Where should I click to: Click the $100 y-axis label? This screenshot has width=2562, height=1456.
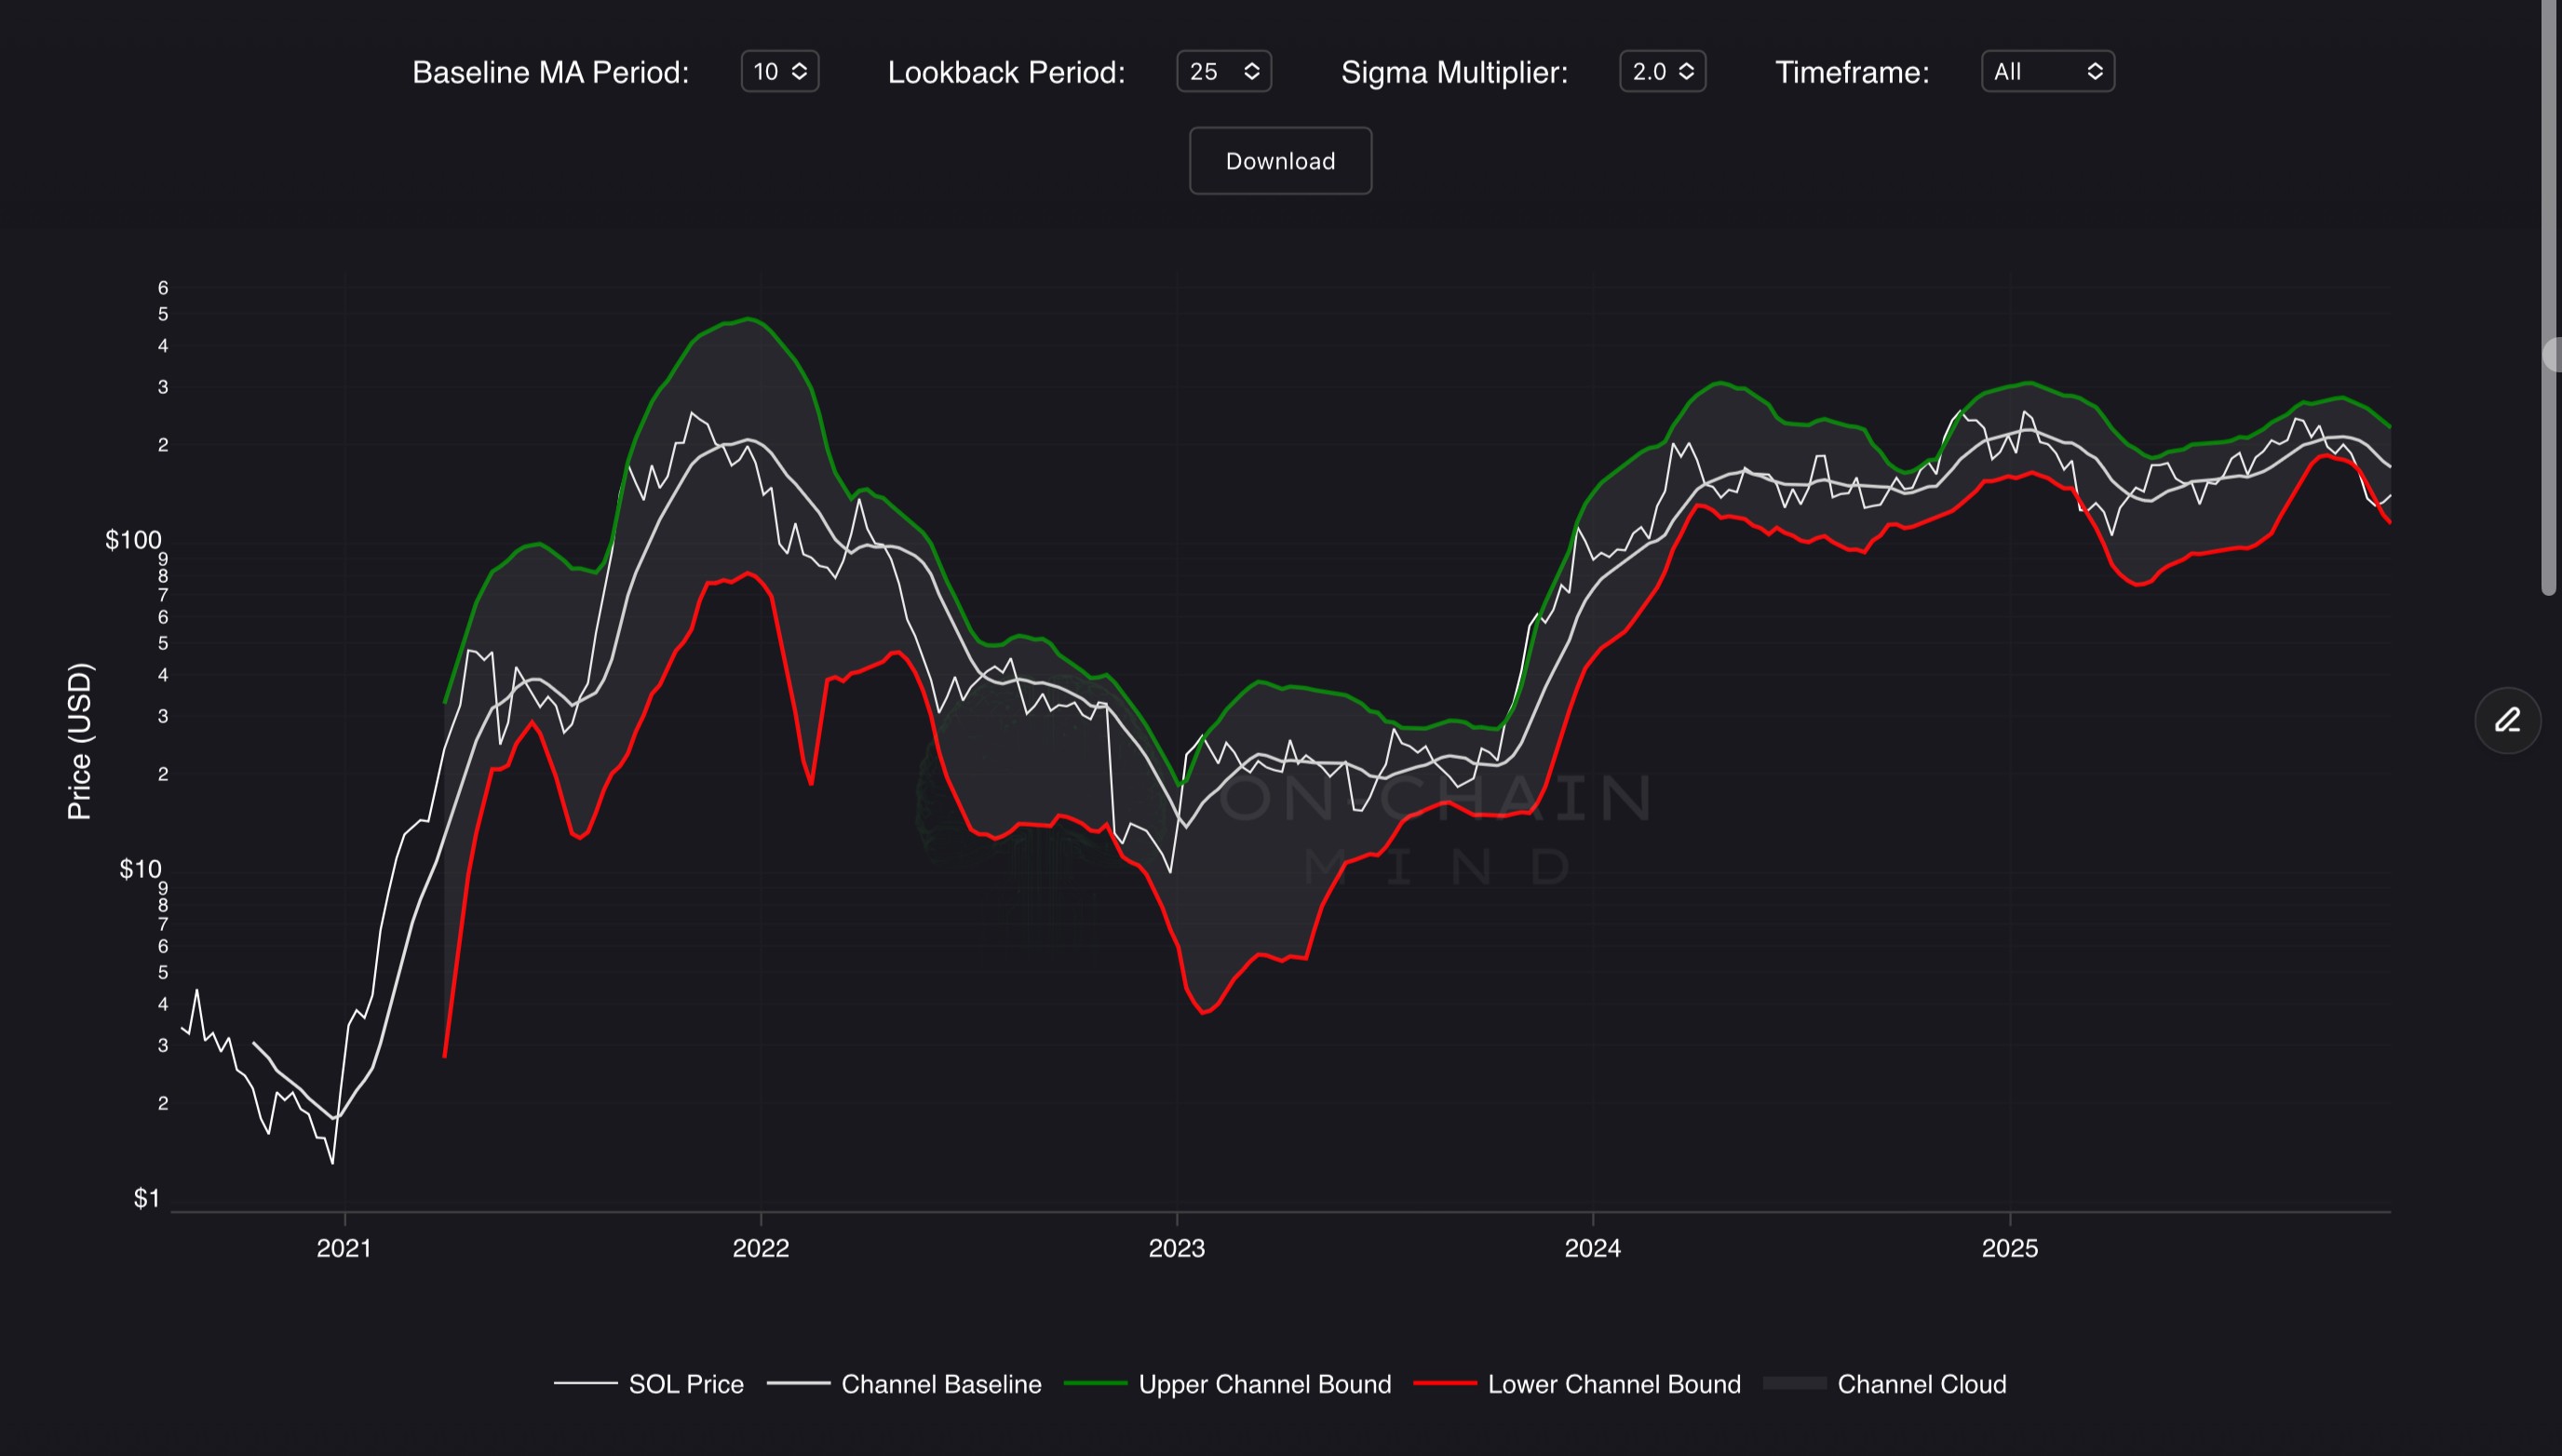tap(133, 540)
